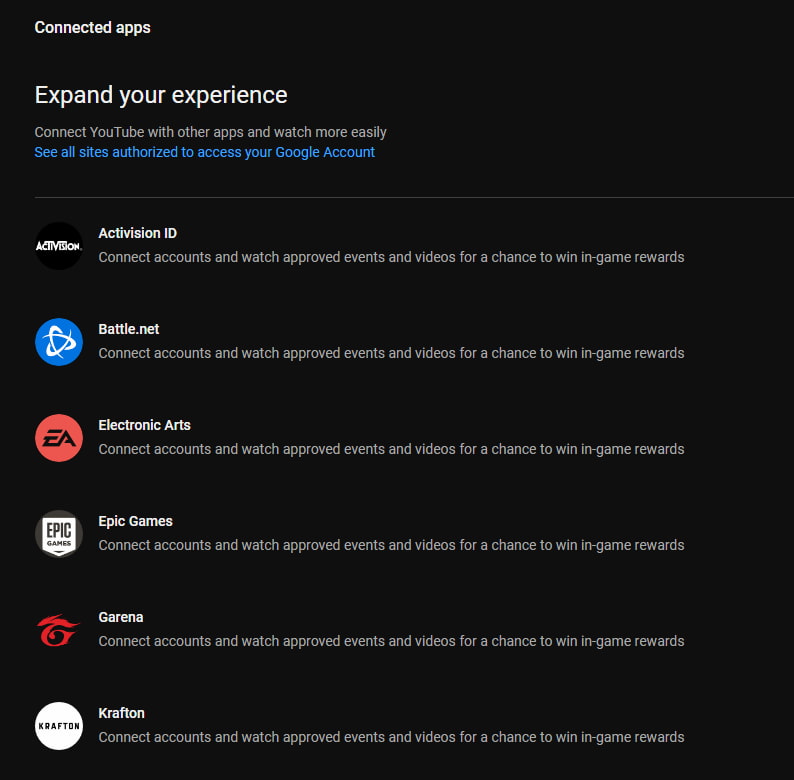Select the Electronic Arts title

point(144,425)
